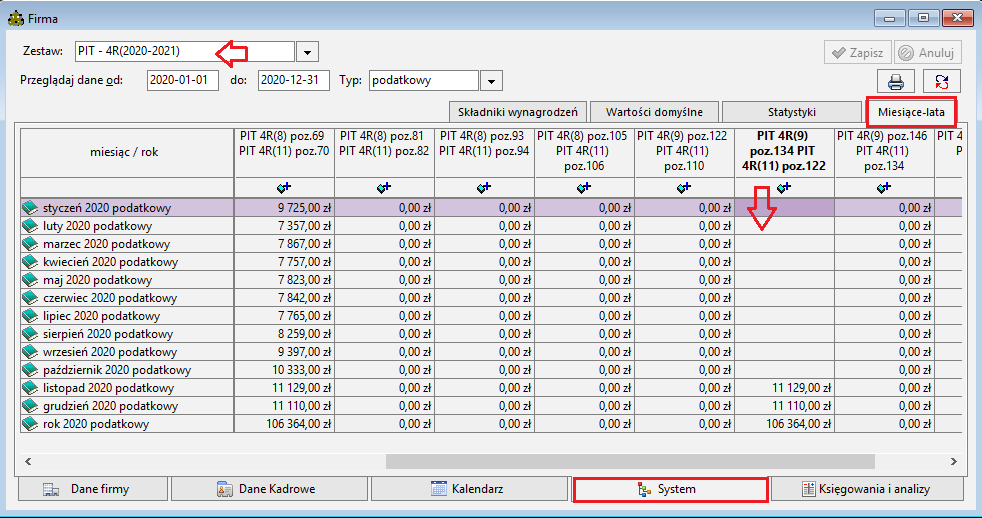
Task: Click add icon under poz.81 column
Action: click(x=385, y=187)
